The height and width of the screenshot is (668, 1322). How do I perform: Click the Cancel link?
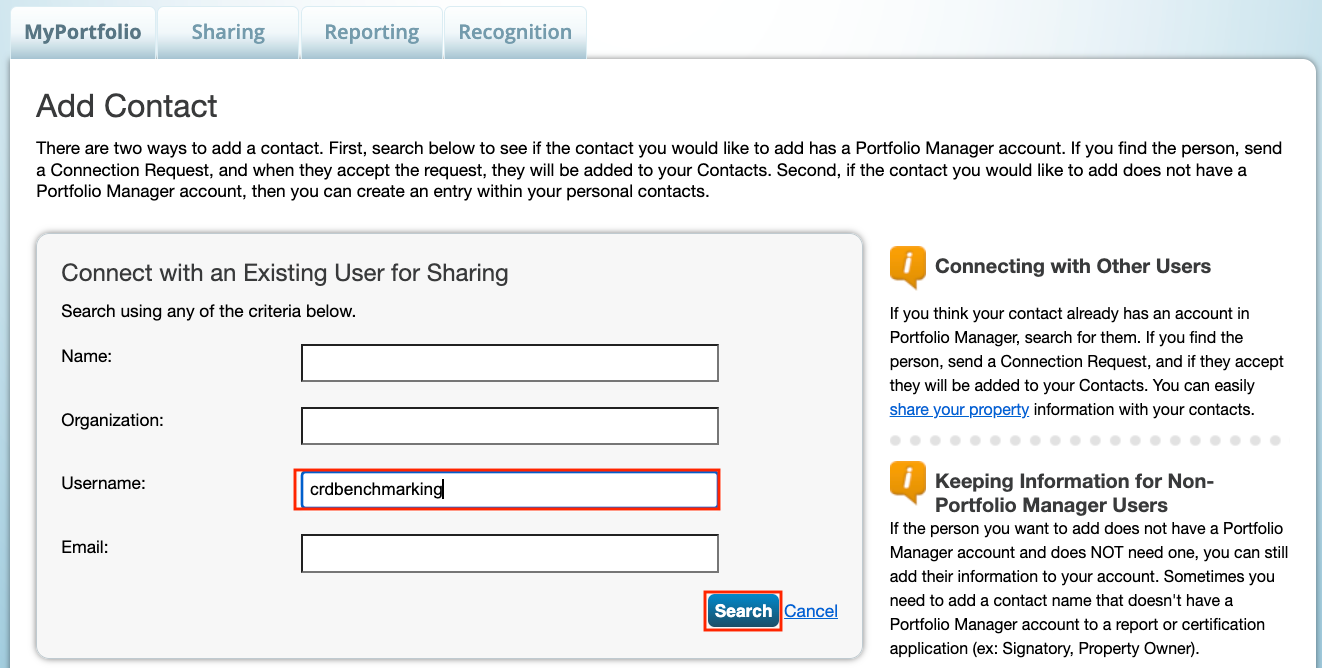(810, 611)
